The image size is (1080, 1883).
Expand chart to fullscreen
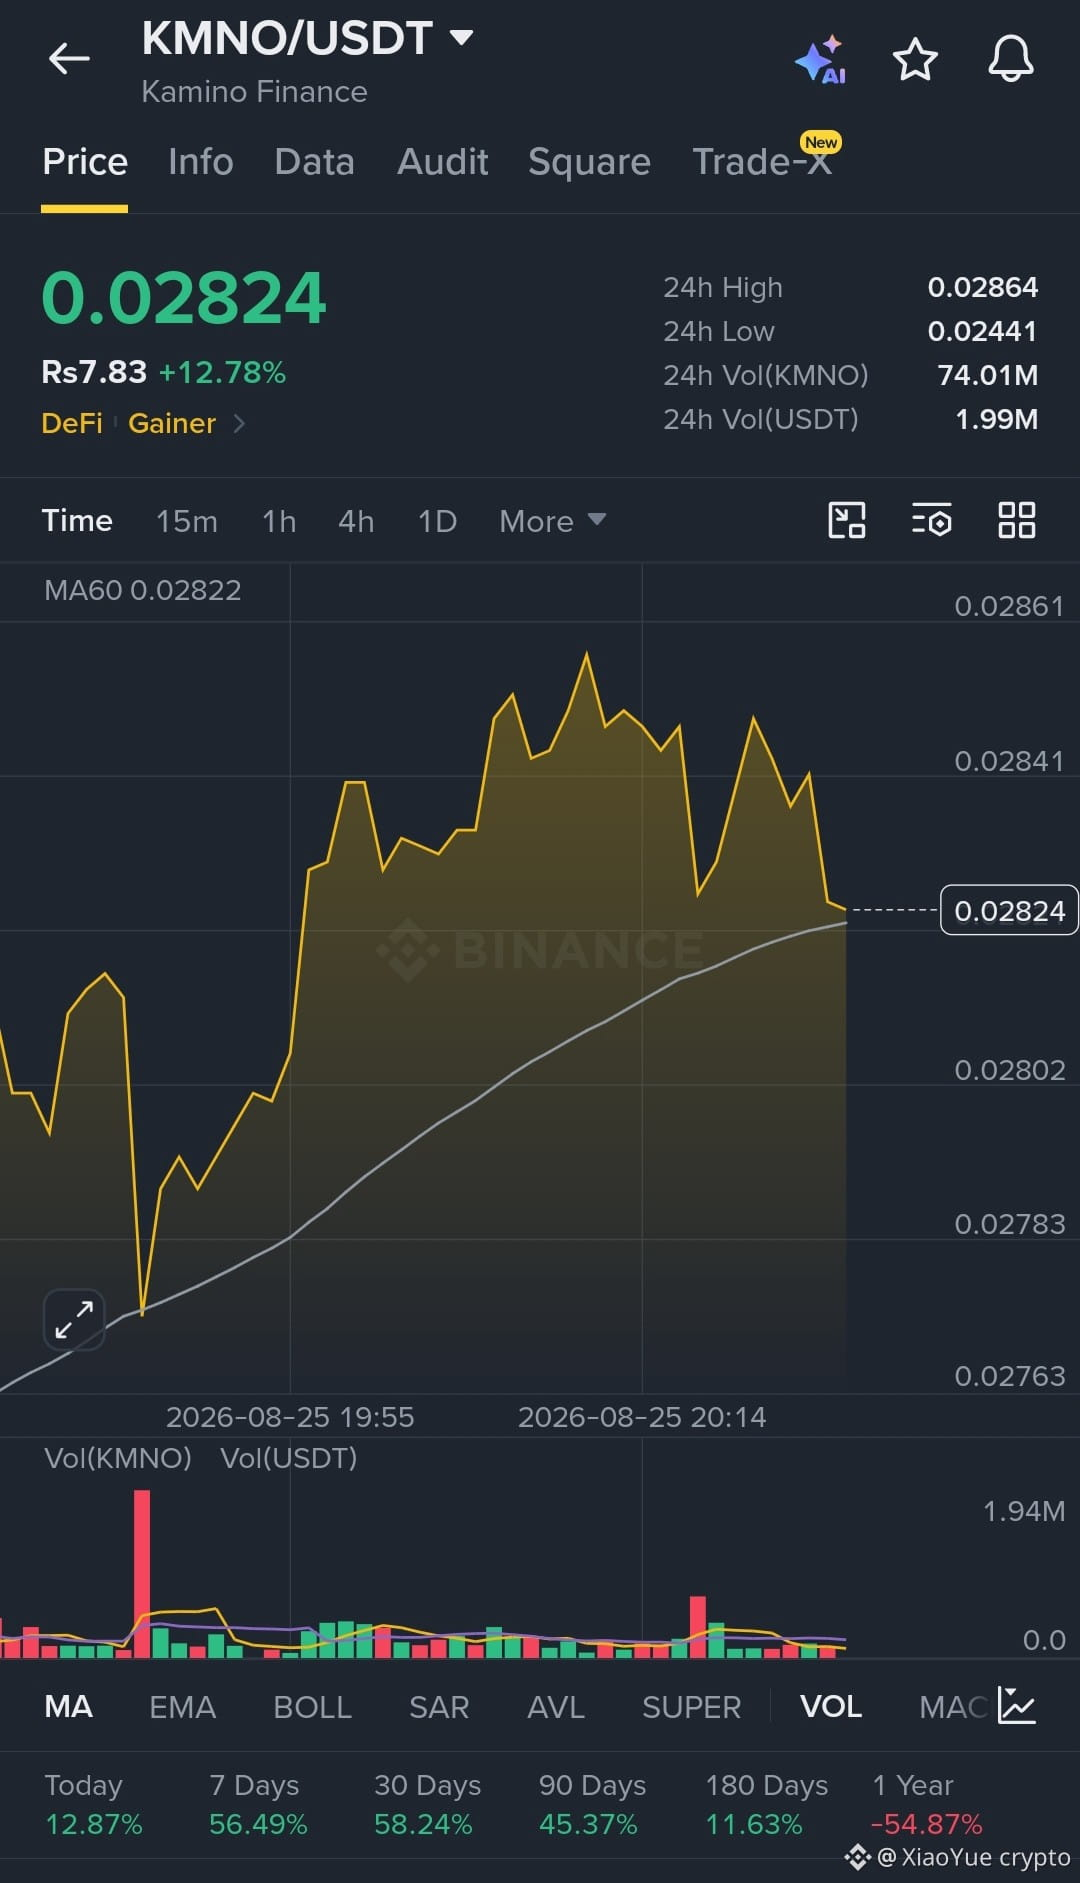[x=74, y=1319]
